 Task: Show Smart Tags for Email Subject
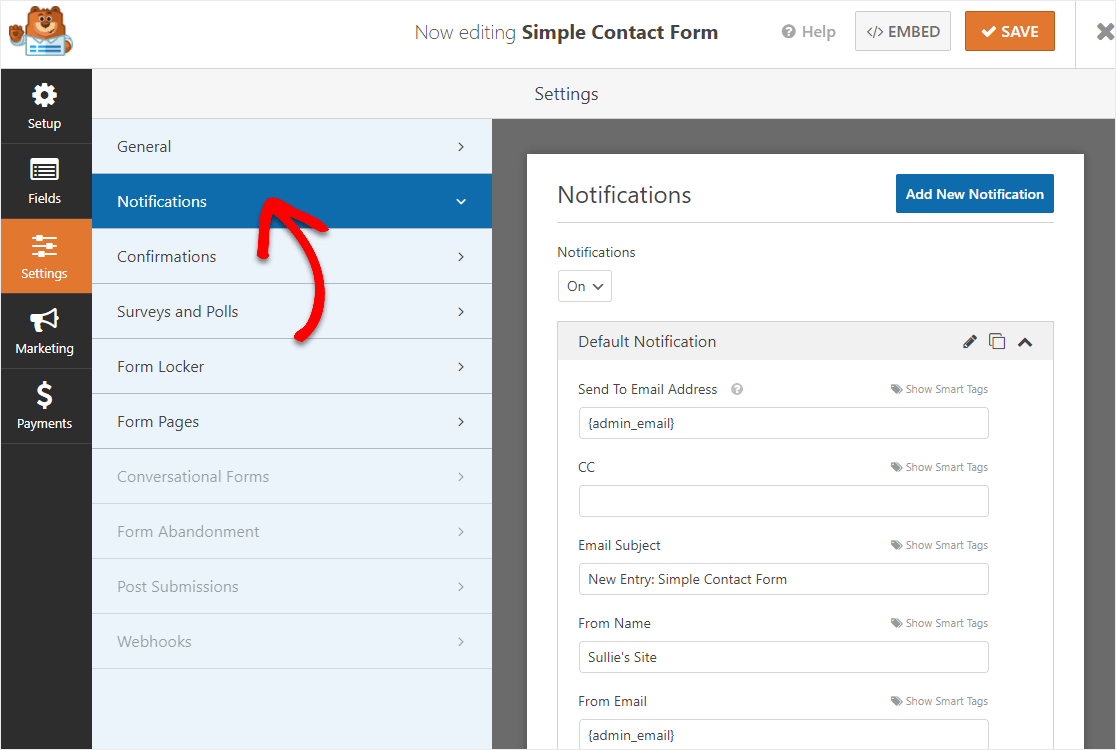(939, 545)
